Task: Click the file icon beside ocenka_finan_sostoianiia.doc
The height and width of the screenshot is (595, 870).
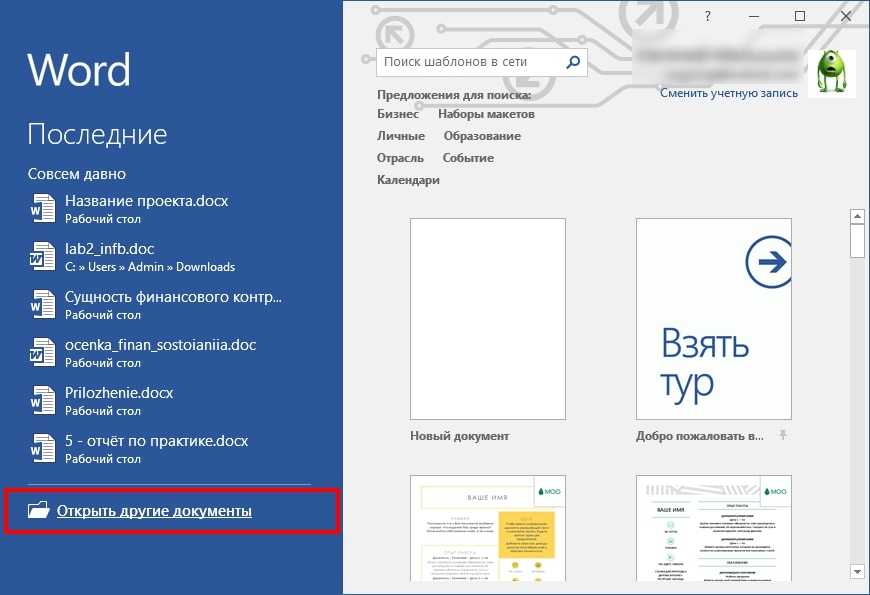Action: pos(42,353)
